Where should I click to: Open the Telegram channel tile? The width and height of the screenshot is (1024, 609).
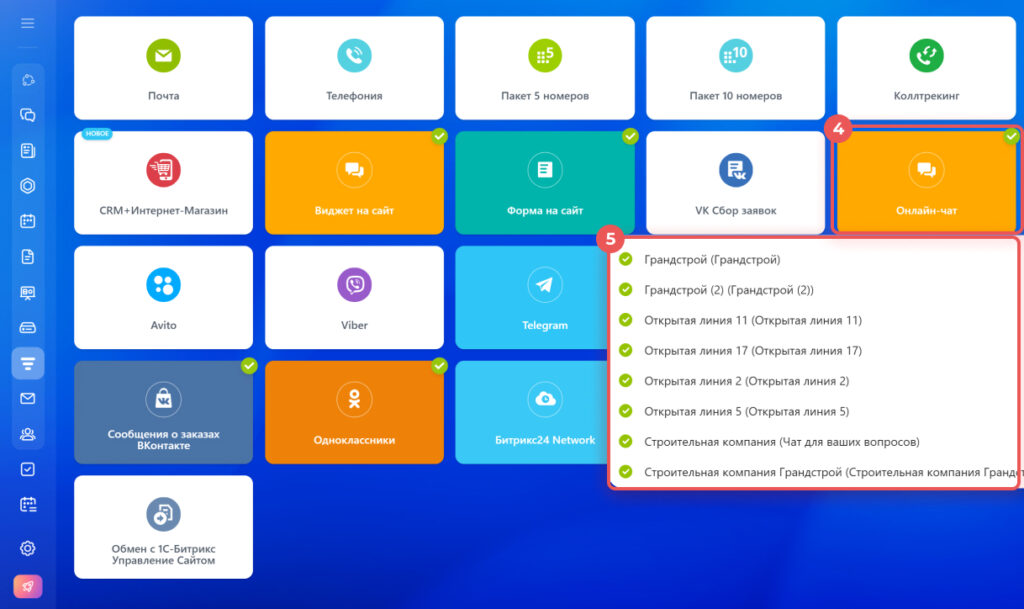click(x=544, y=297)
